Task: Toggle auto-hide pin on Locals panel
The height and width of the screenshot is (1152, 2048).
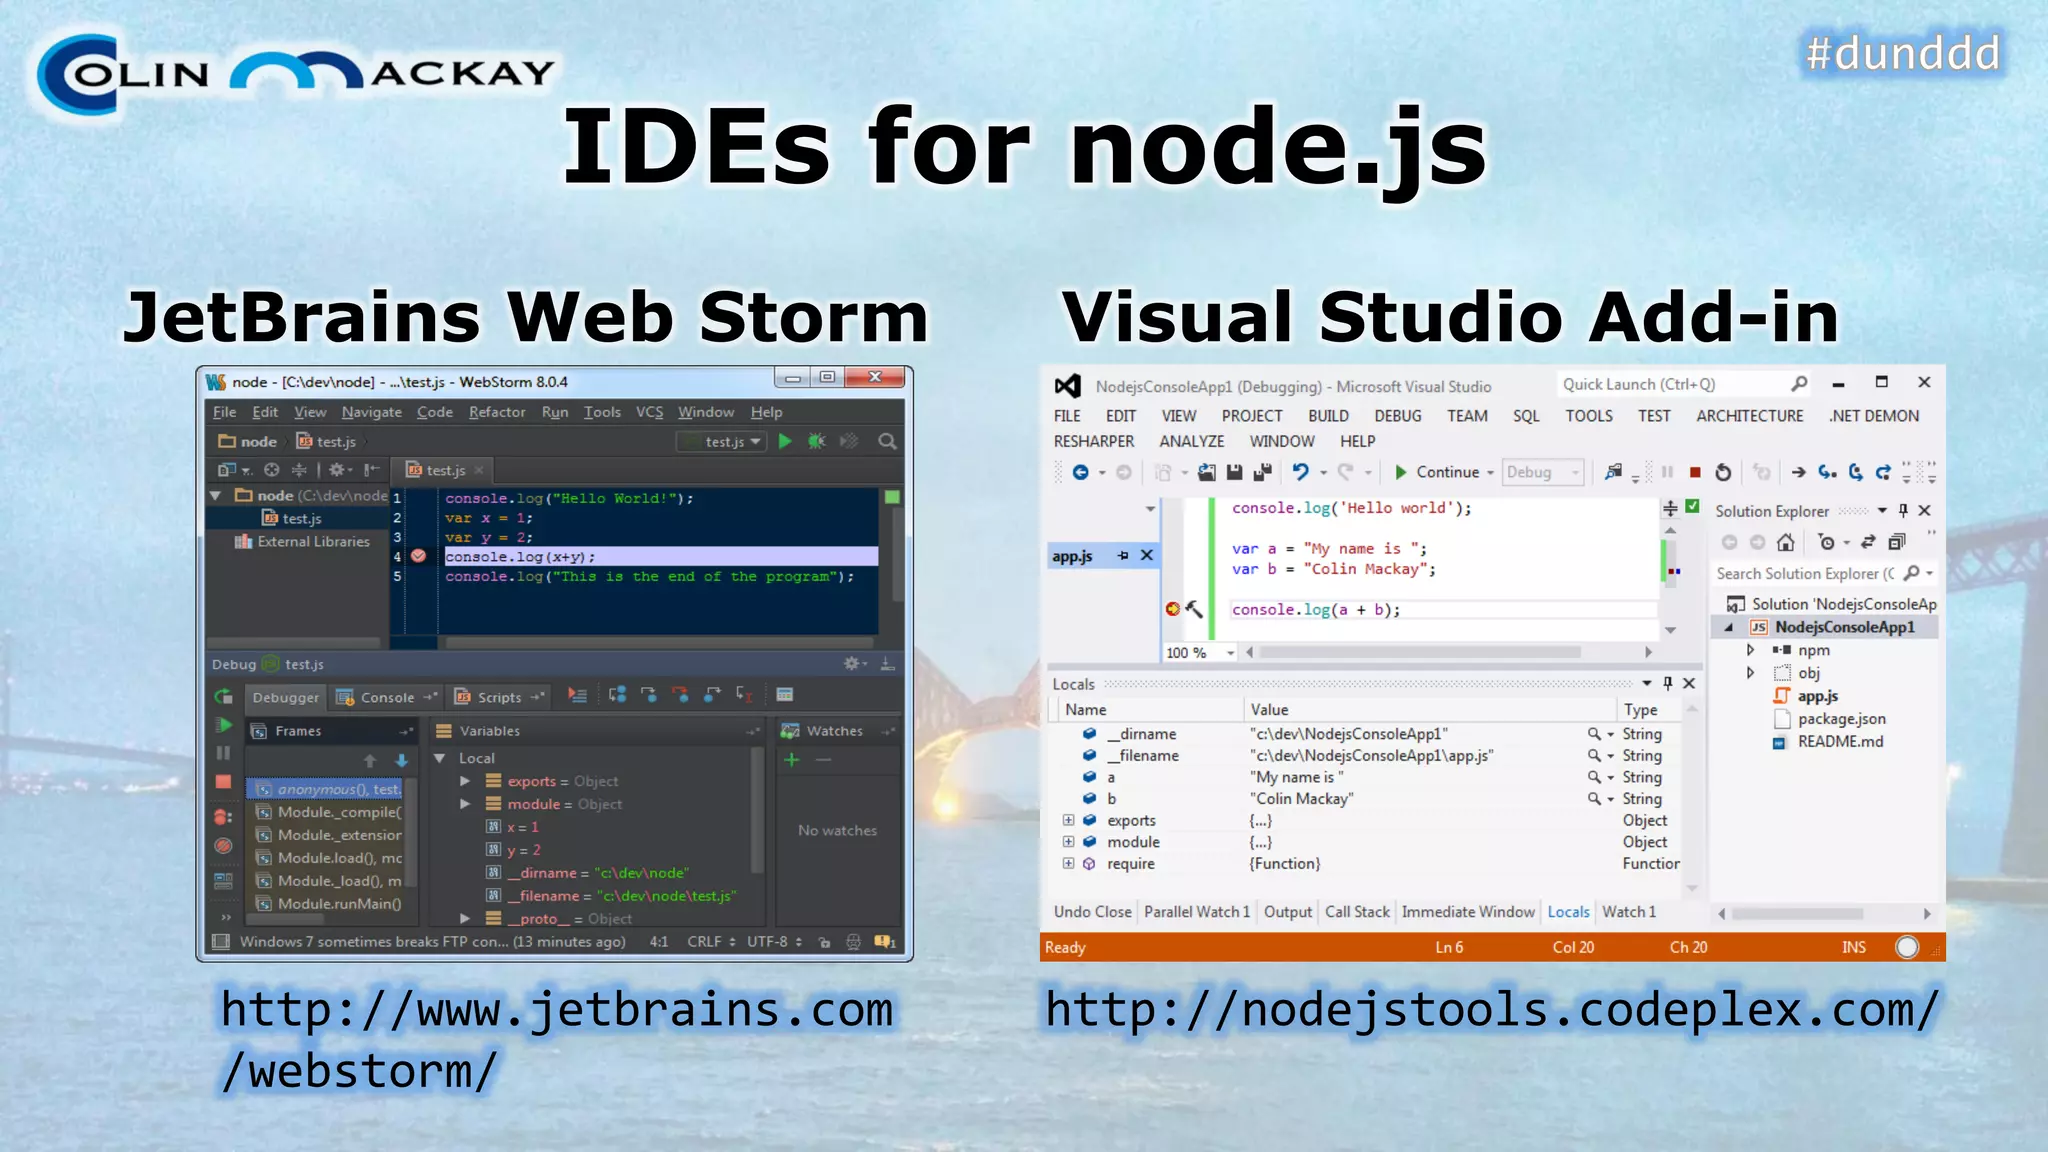Action: [x=1668, y=683]
